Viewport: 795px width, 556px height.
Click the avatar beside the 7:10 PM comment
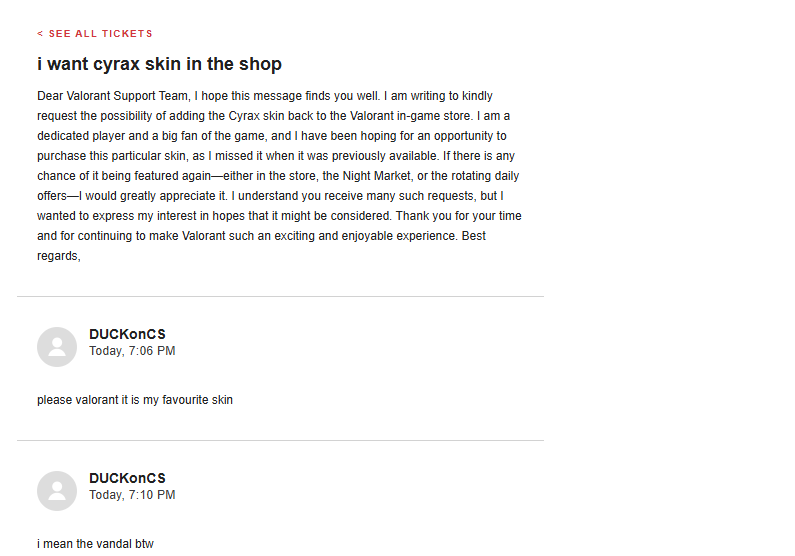point(57,491)
